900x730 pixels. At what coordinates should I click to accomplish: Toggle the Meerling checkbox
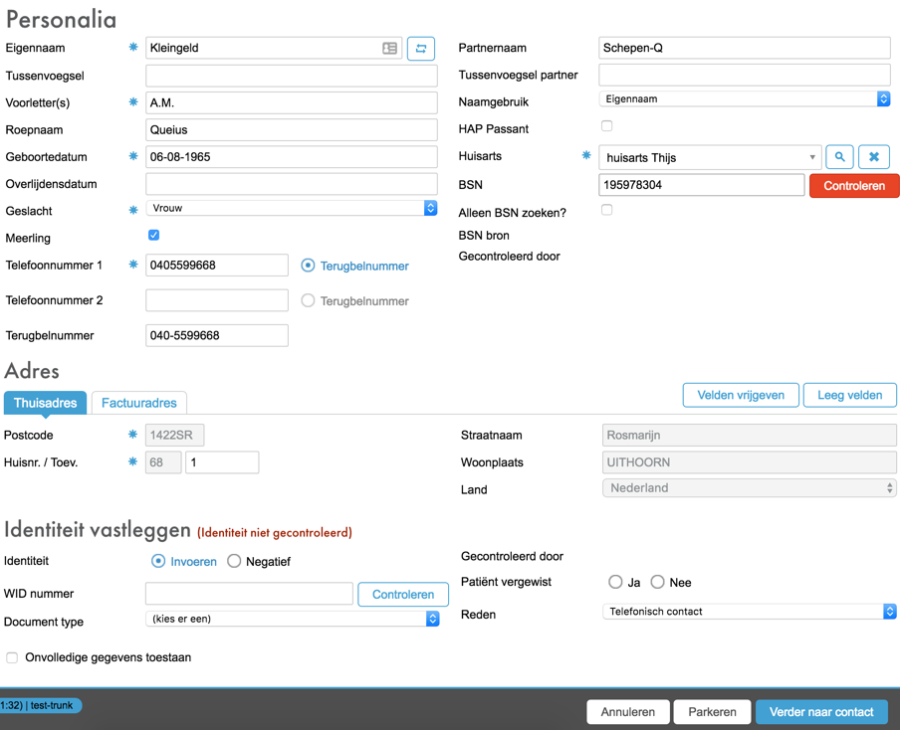tap(153, 236)
